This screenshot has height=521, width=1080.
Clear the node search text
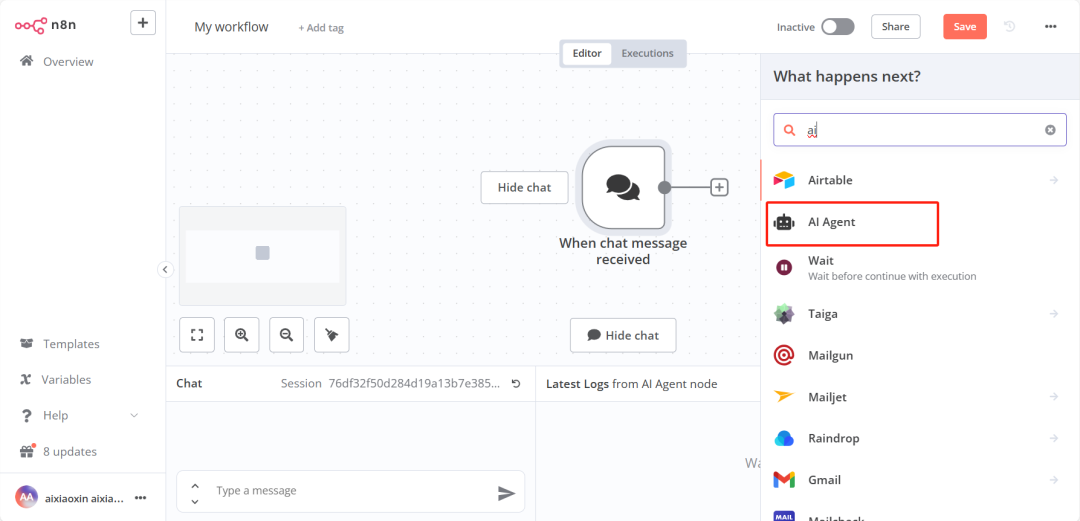click(1050, 130)
